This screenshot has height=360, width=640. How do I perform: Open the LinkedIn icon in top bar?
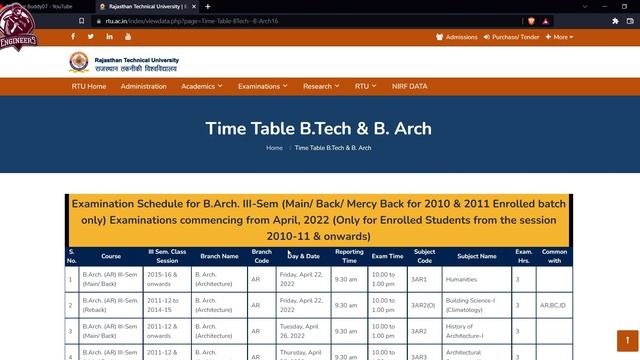[x=109, y=37]
